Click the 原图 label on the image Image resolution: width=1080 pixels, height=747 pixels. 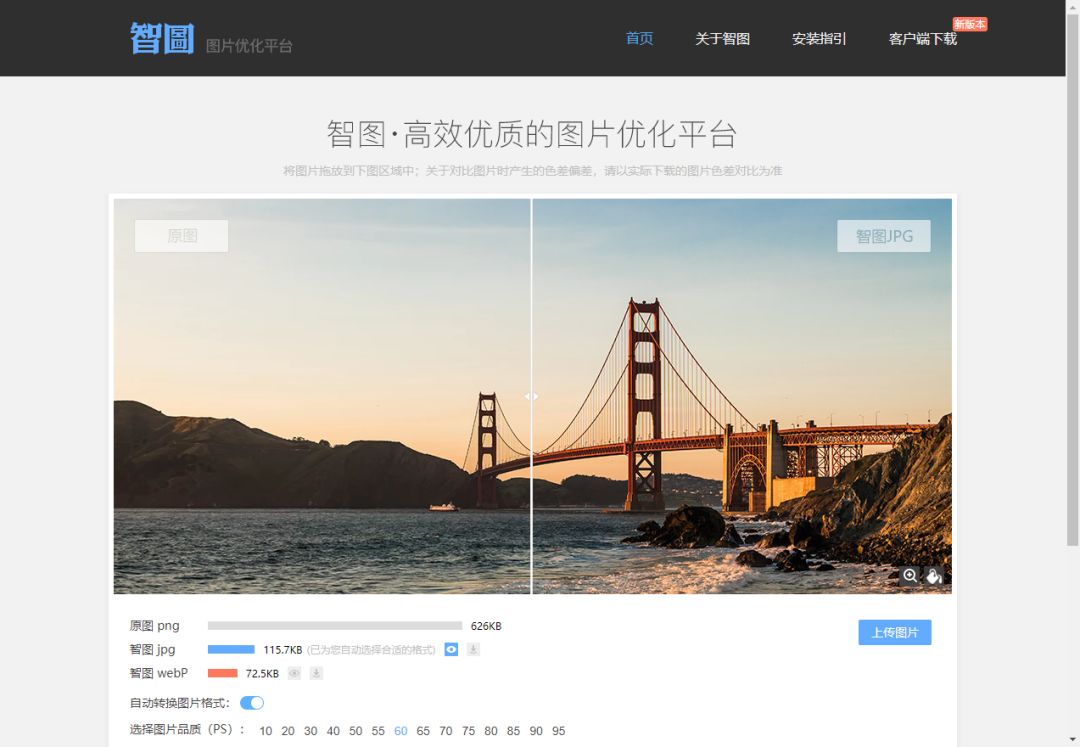[x=181, y=236]
